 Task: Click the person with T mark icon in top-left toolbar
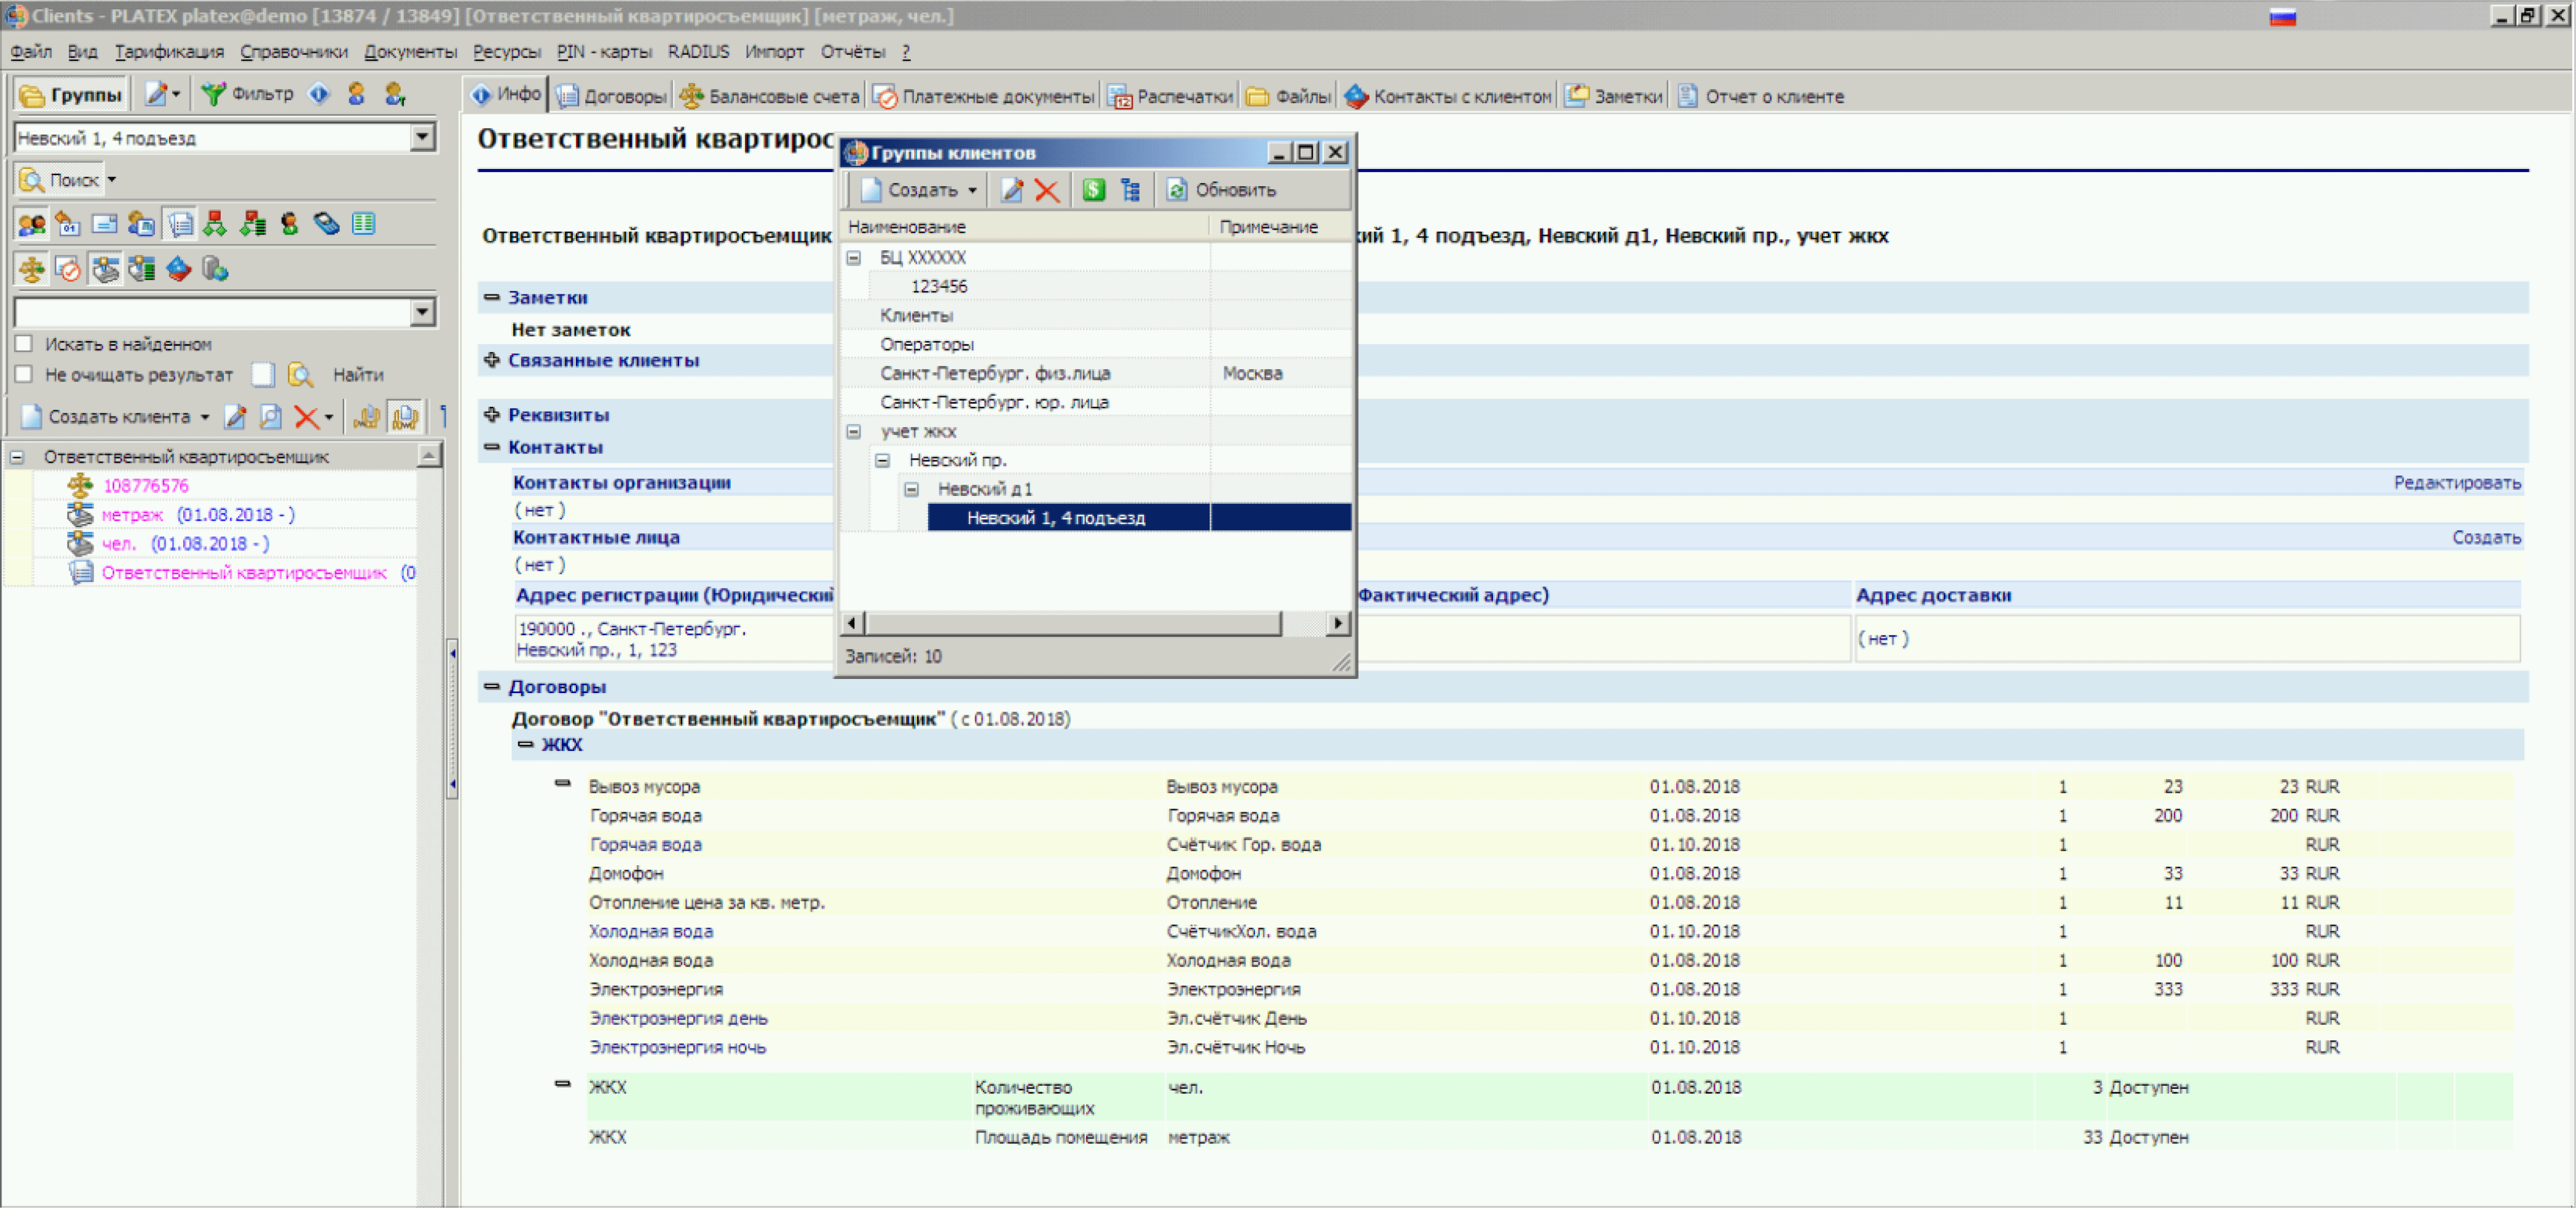click(396, 95)
